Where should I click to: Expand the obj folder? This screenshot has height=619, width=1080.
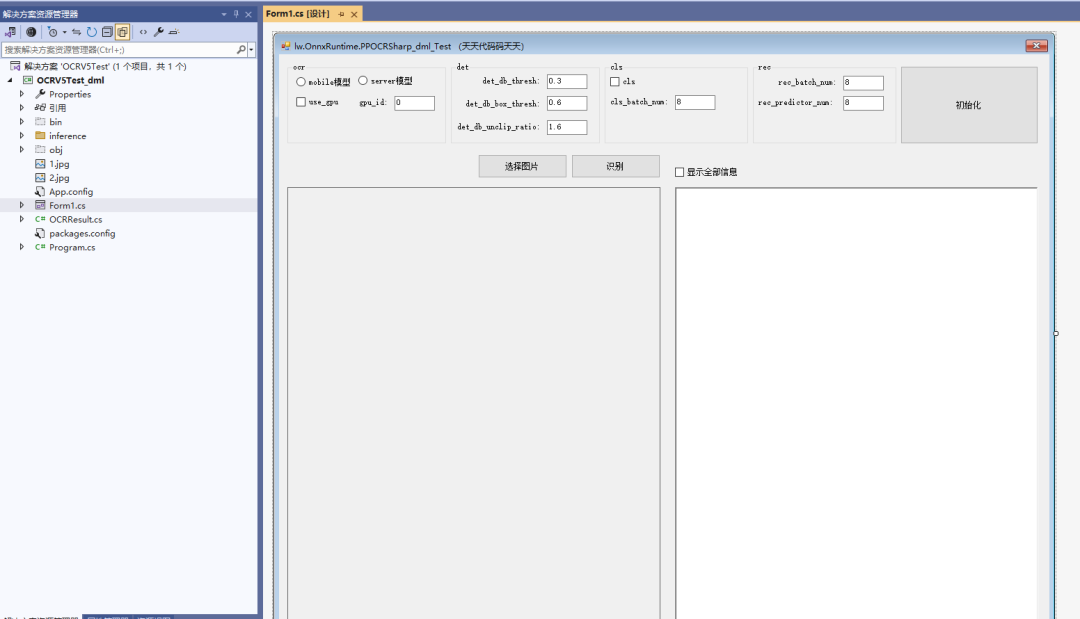(22, 149)
